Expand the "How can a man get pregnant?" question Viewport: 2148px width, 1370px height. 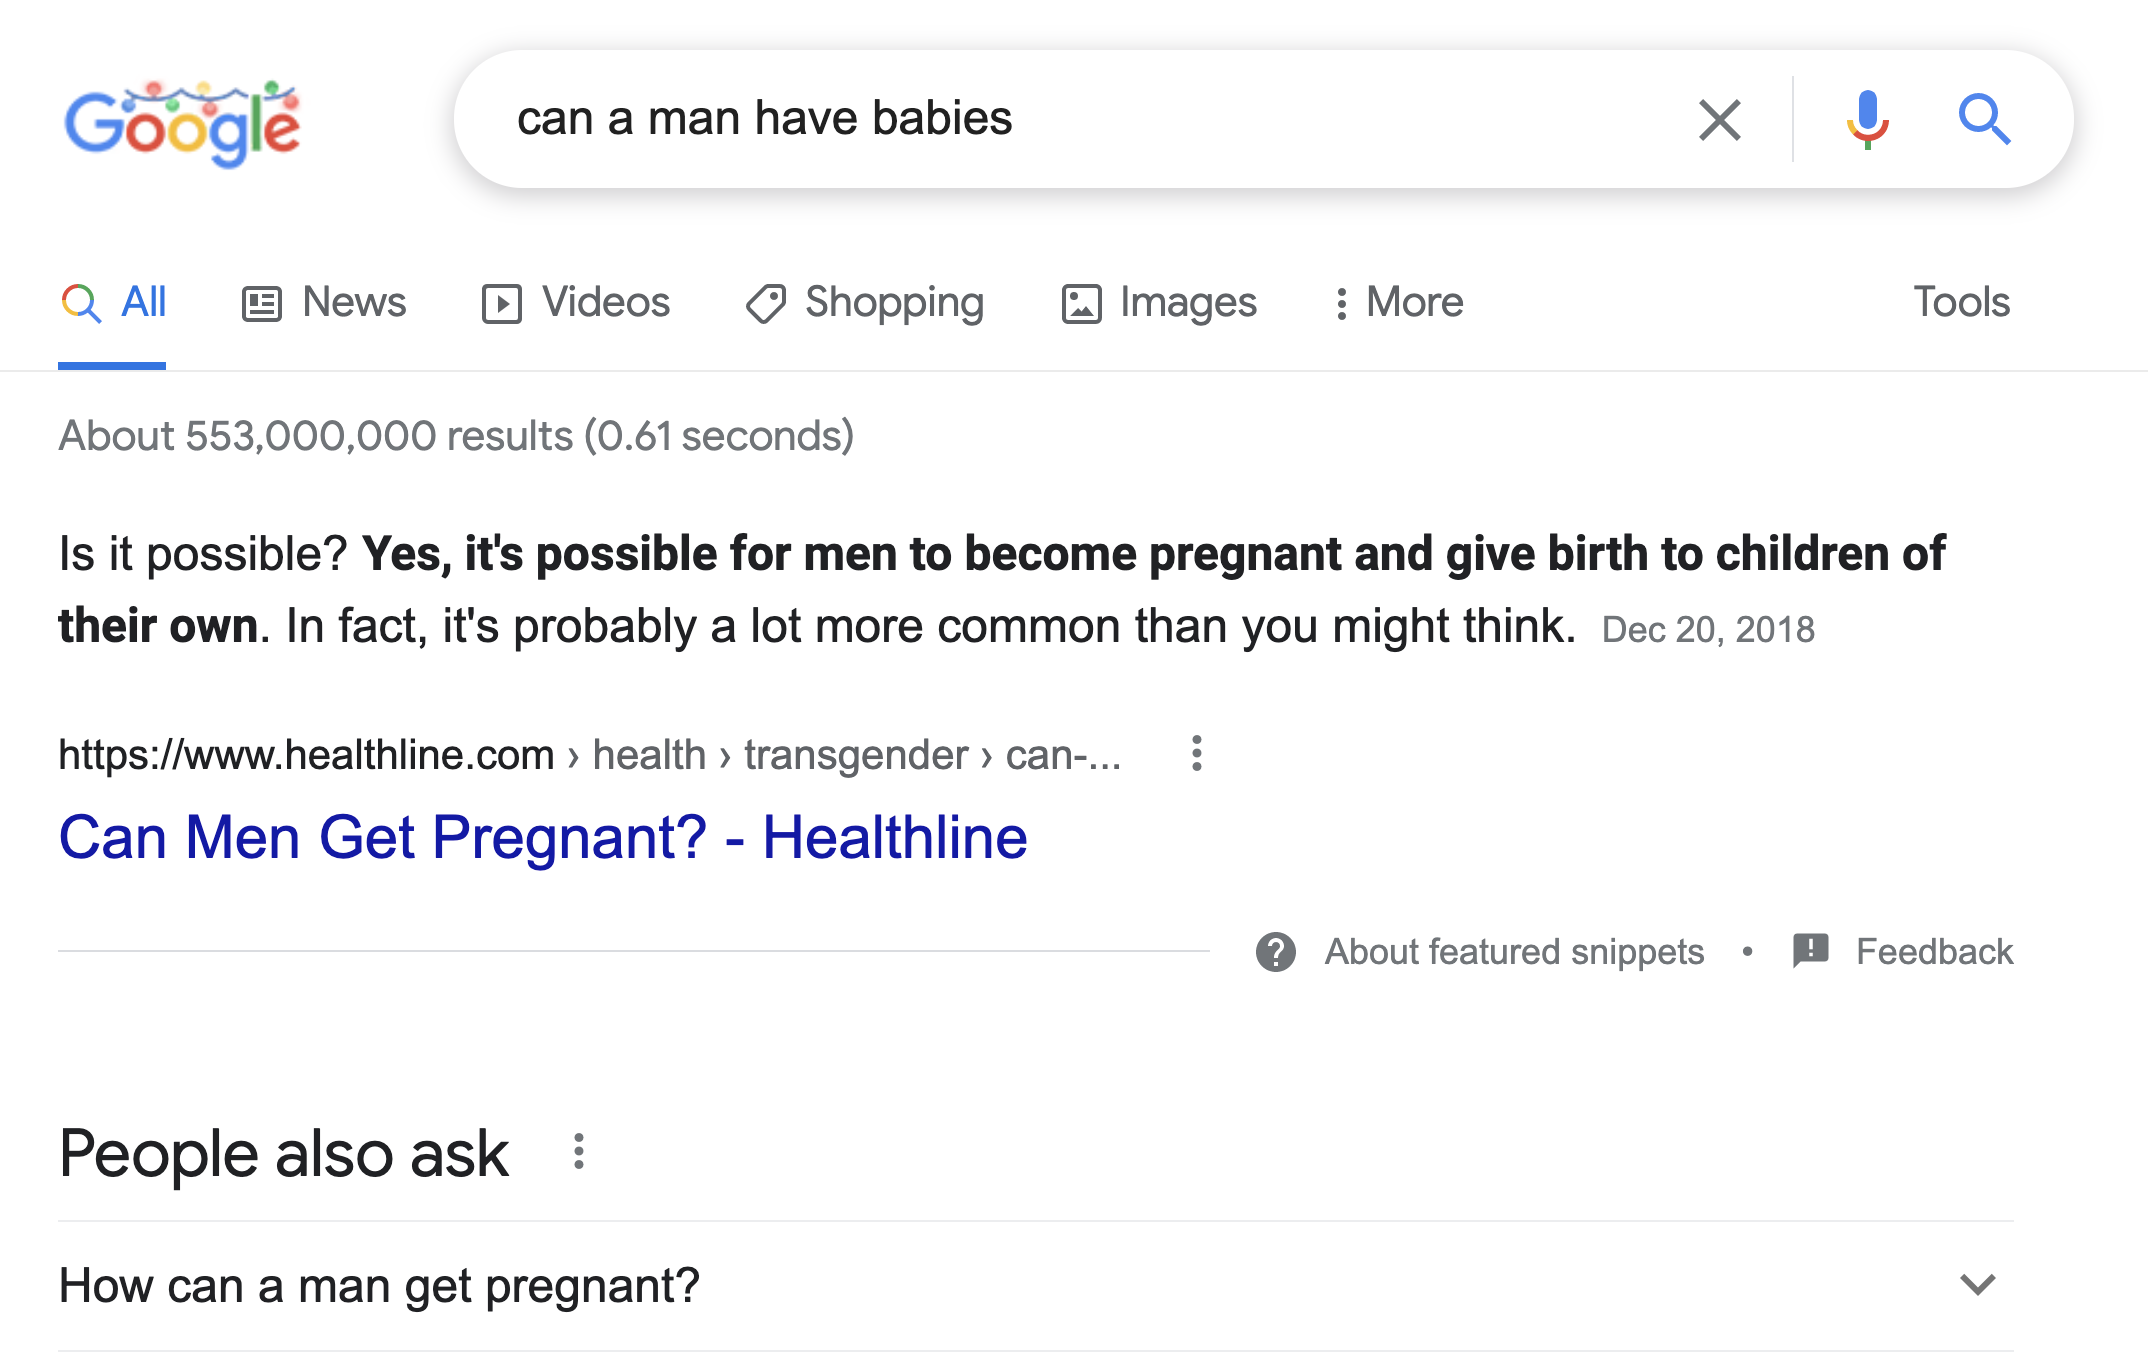(1976, 1285)
